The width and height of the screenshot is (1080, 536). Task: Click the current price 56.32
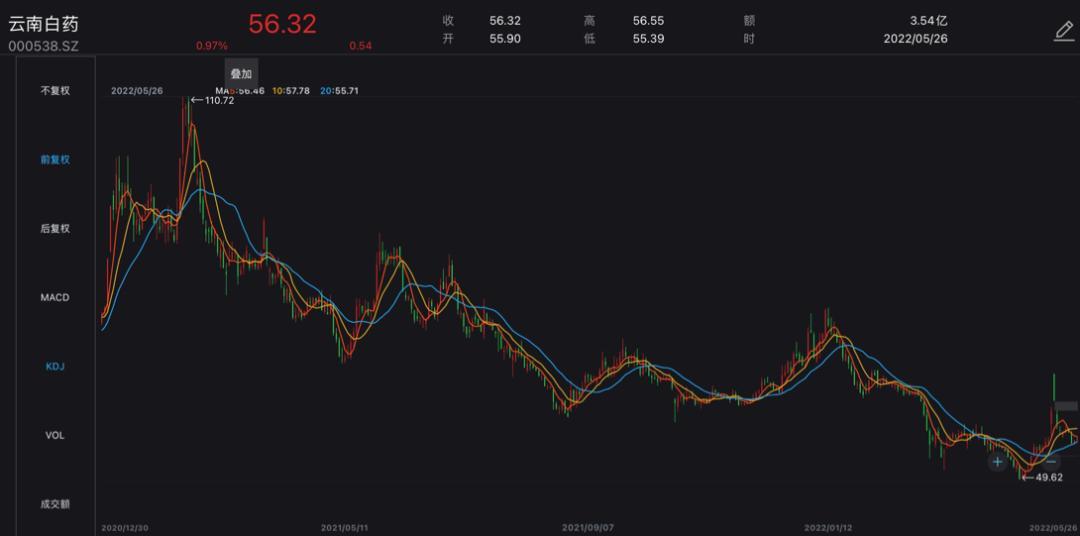(x=282, y=24)
